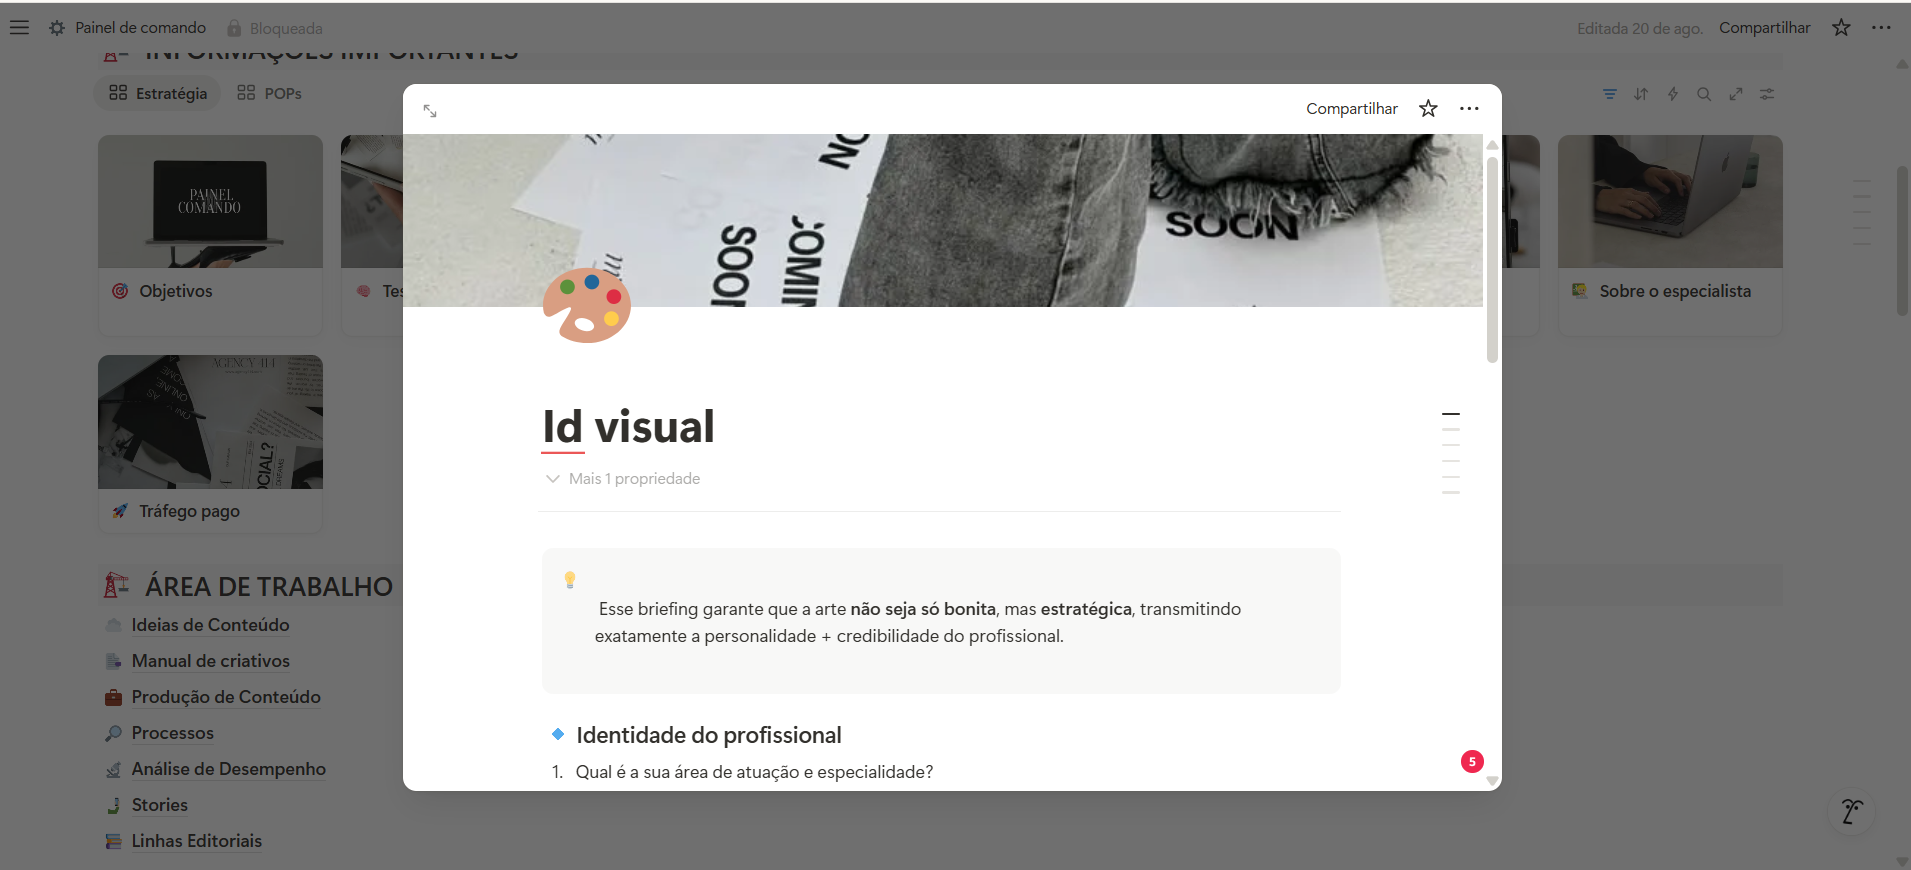The height and width of the screenshot is (870, 1911).
Task: Open the database filter icon
Action: (x=1610, y=94)
